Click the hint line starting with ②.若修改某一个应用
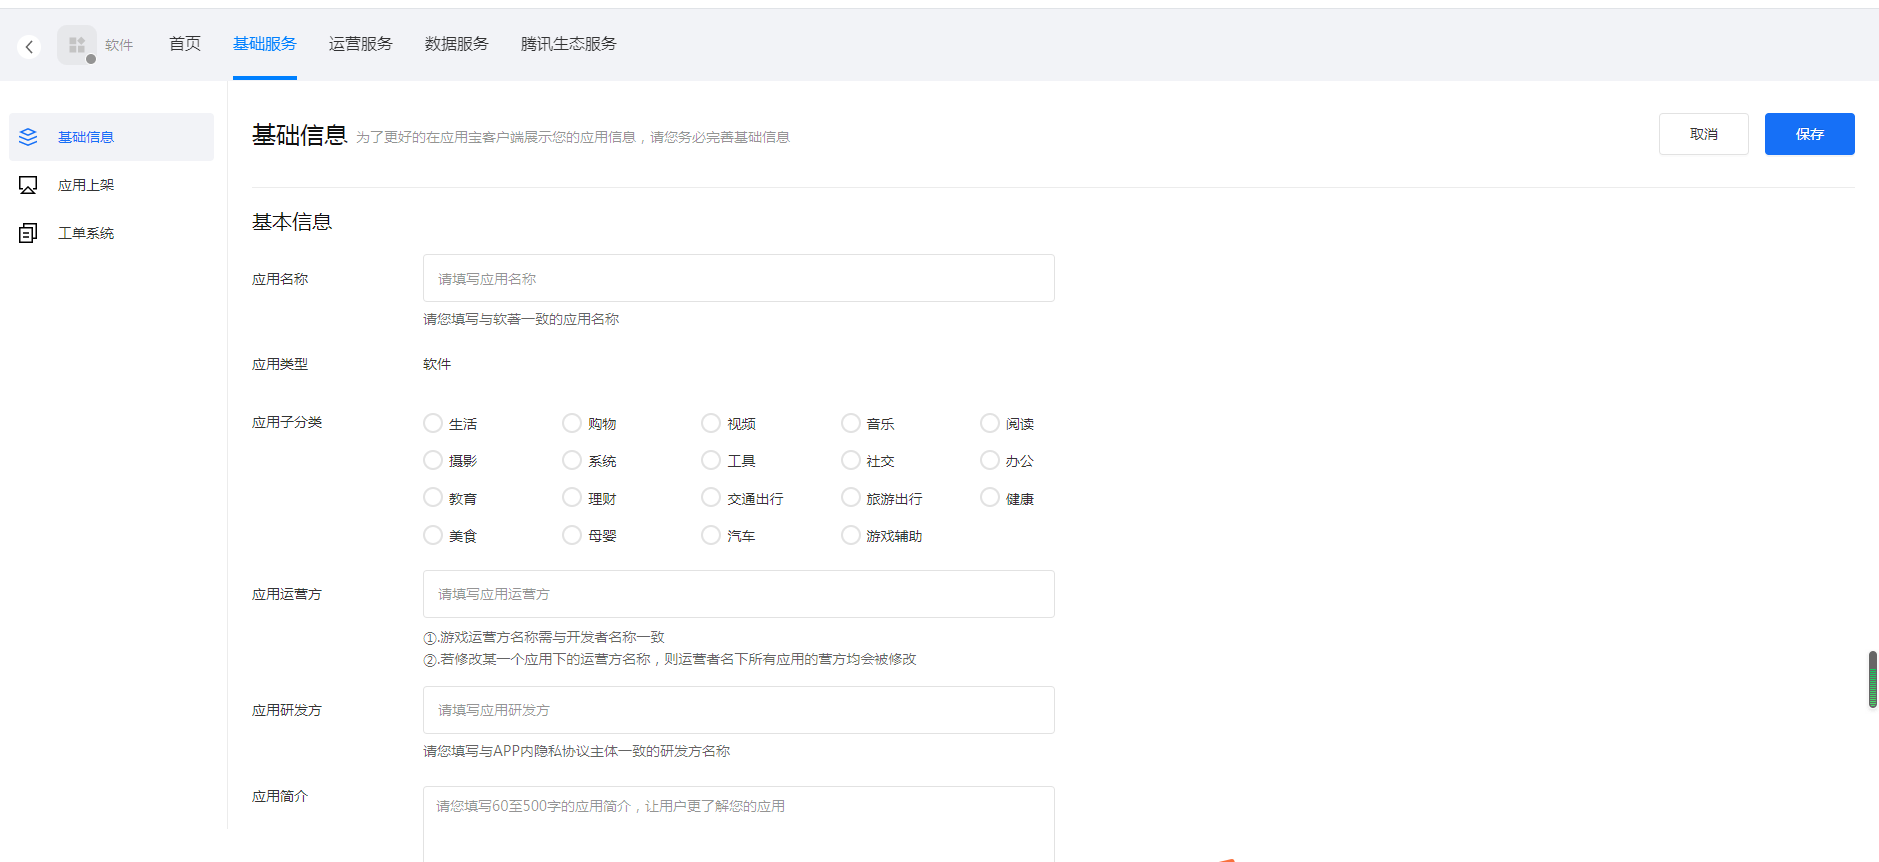 click(670, 659)
